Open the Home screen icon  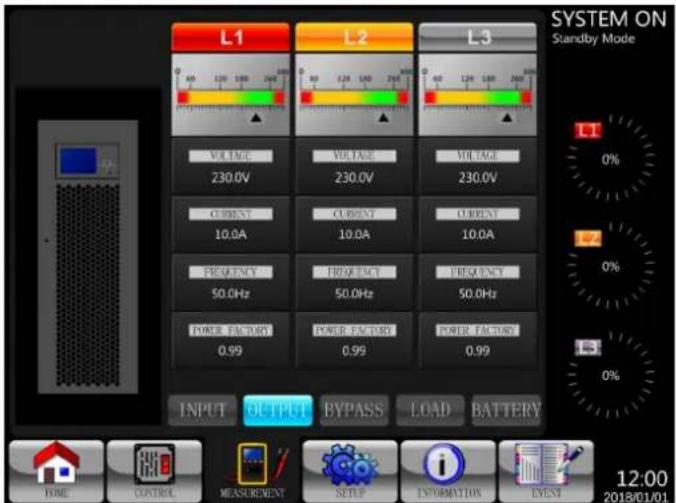coord(56,471)
